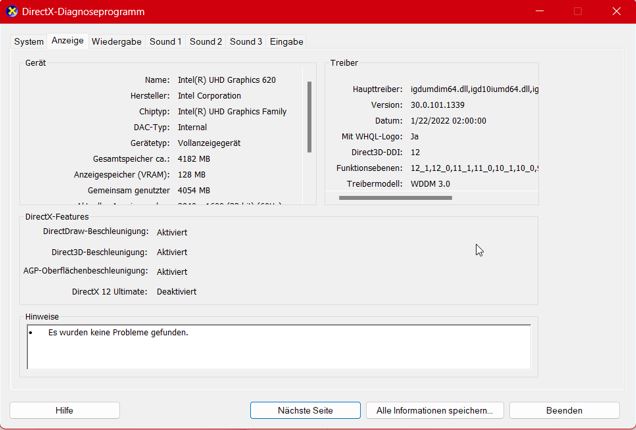Image resolution: width=636 pixels, height=430 pixels.
Task: Open the Wiedergabe tab
Action: tap(116, 42)
